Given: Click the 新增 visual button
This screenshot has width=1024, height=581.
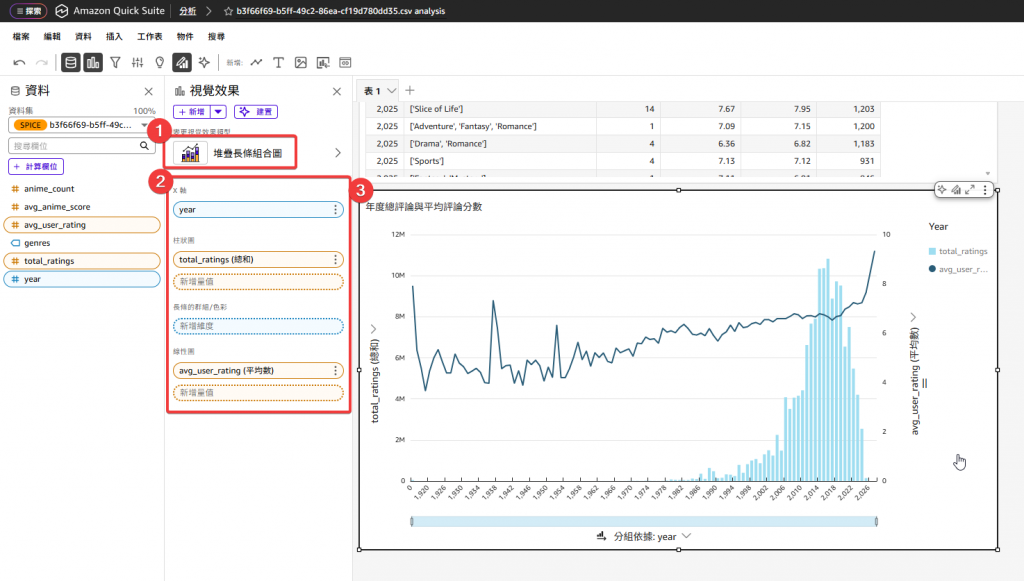Looking at the screenshot, I should 192,112.
